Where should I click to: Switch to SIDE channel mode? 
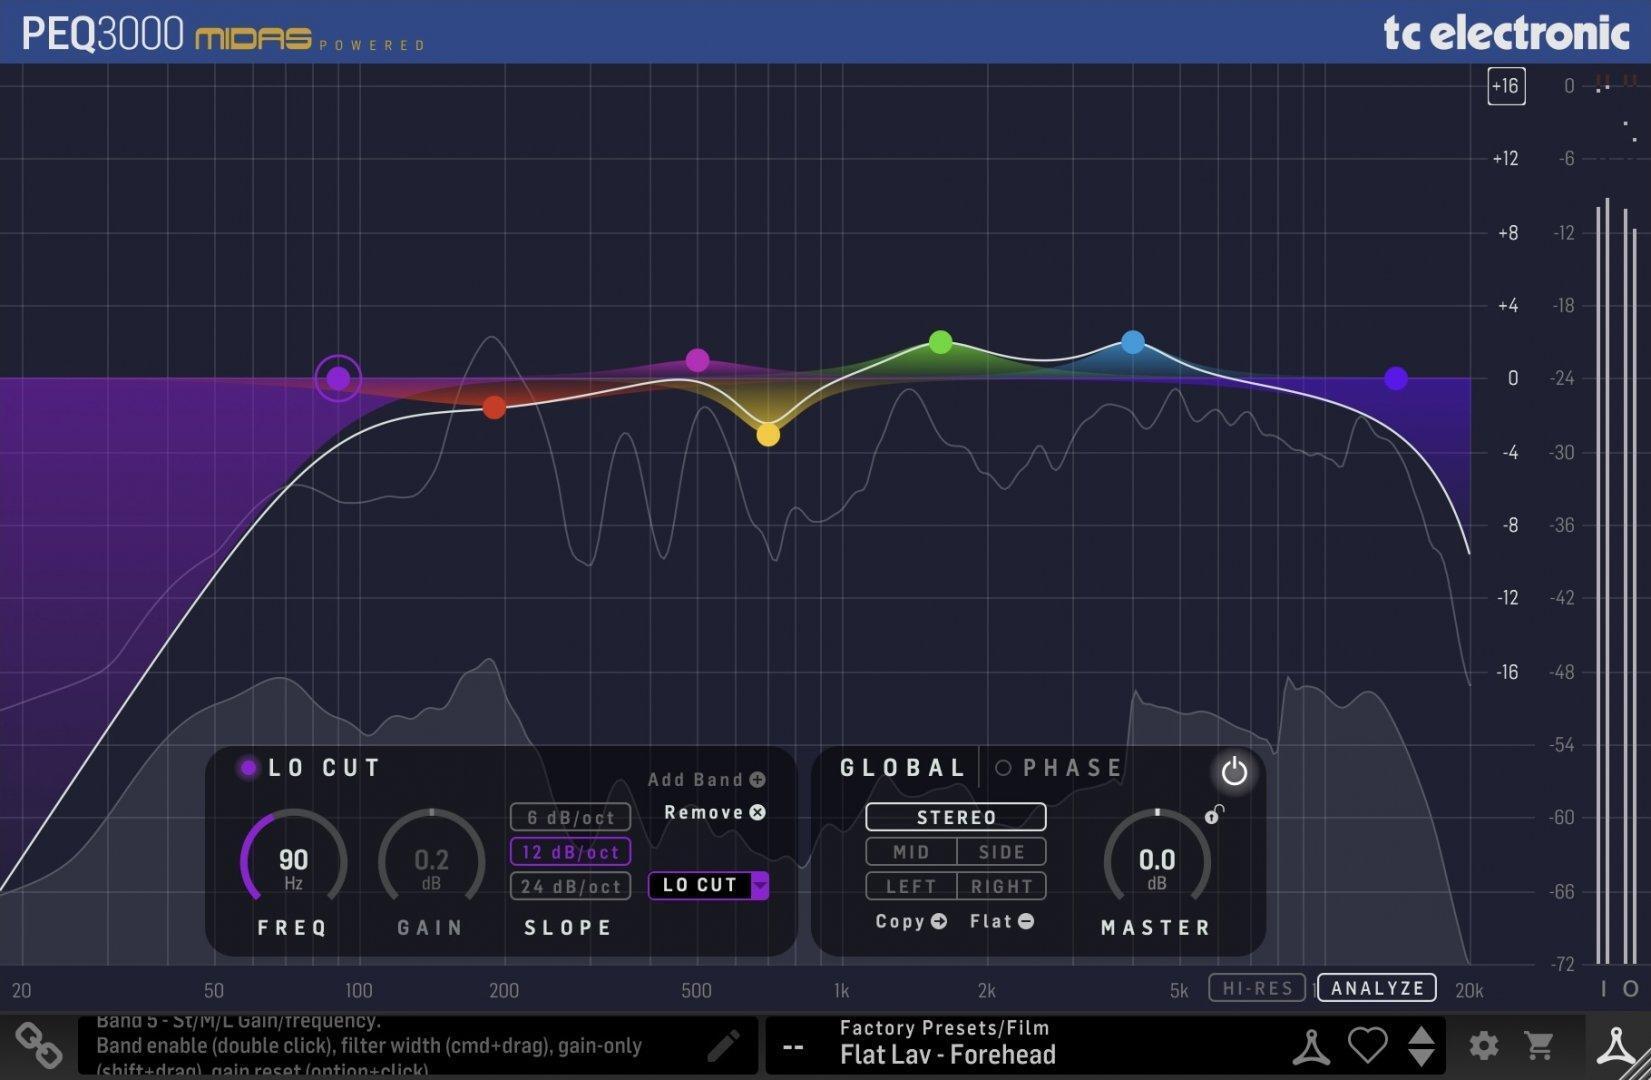1003,851
